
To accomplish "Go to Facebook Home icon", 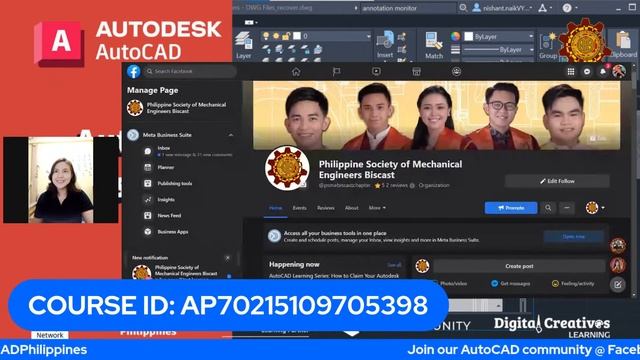I will (296, 72).
